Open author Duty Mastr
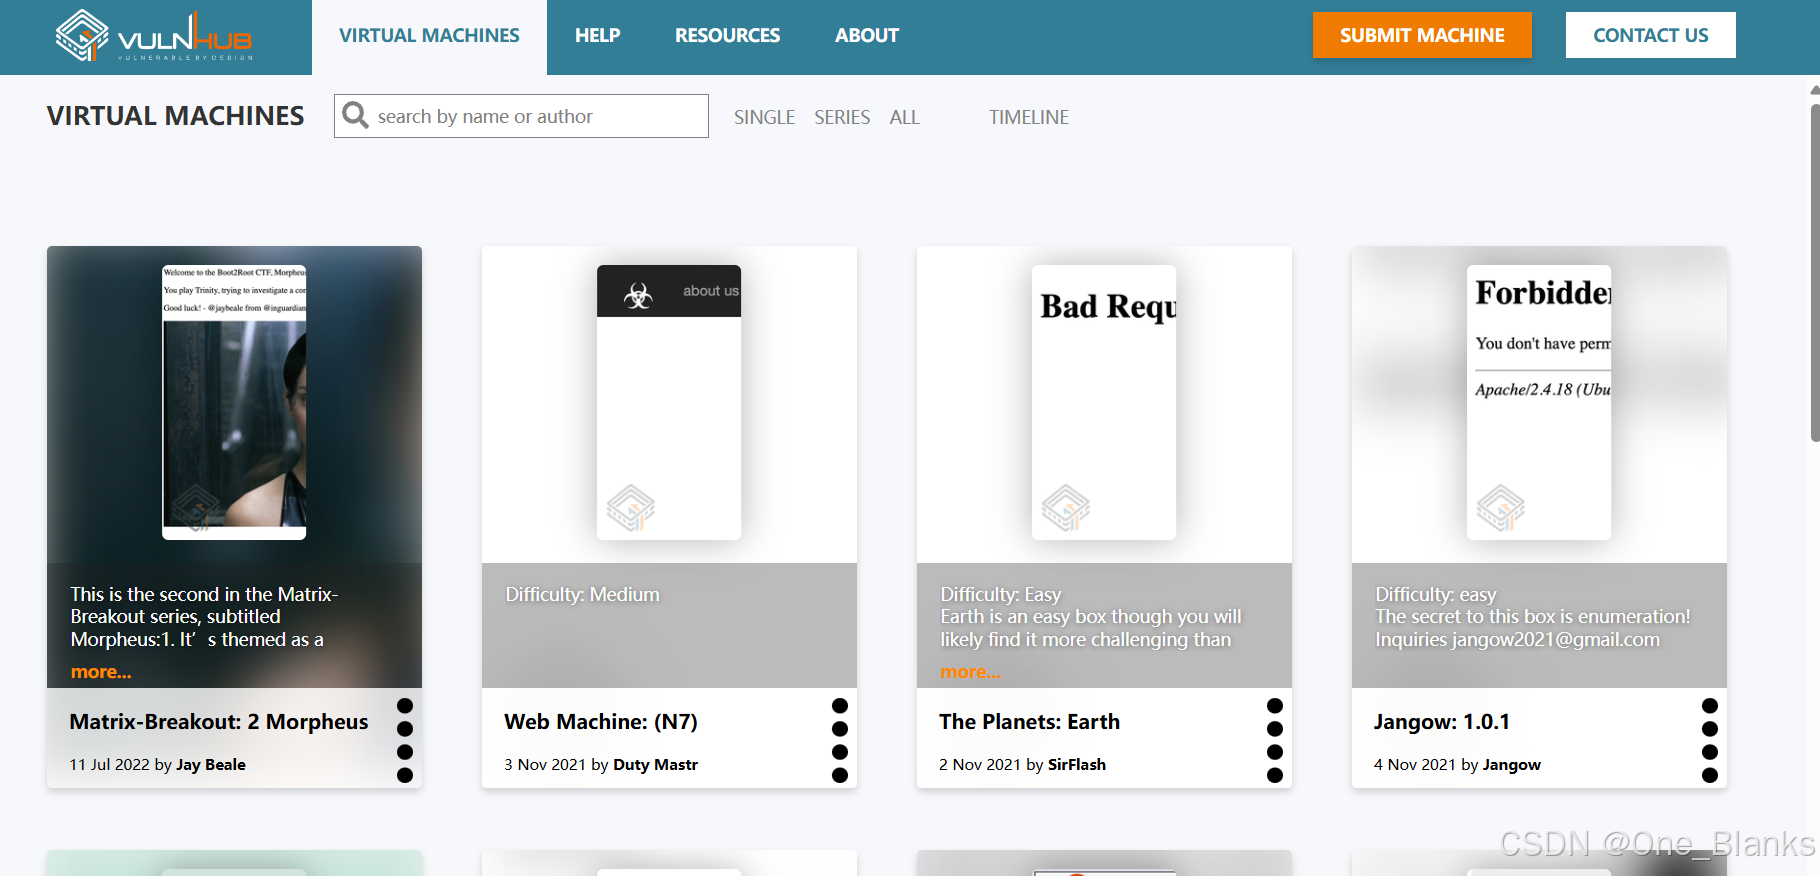Screen dimensions: 1820x876 click(x=655, y=765)
